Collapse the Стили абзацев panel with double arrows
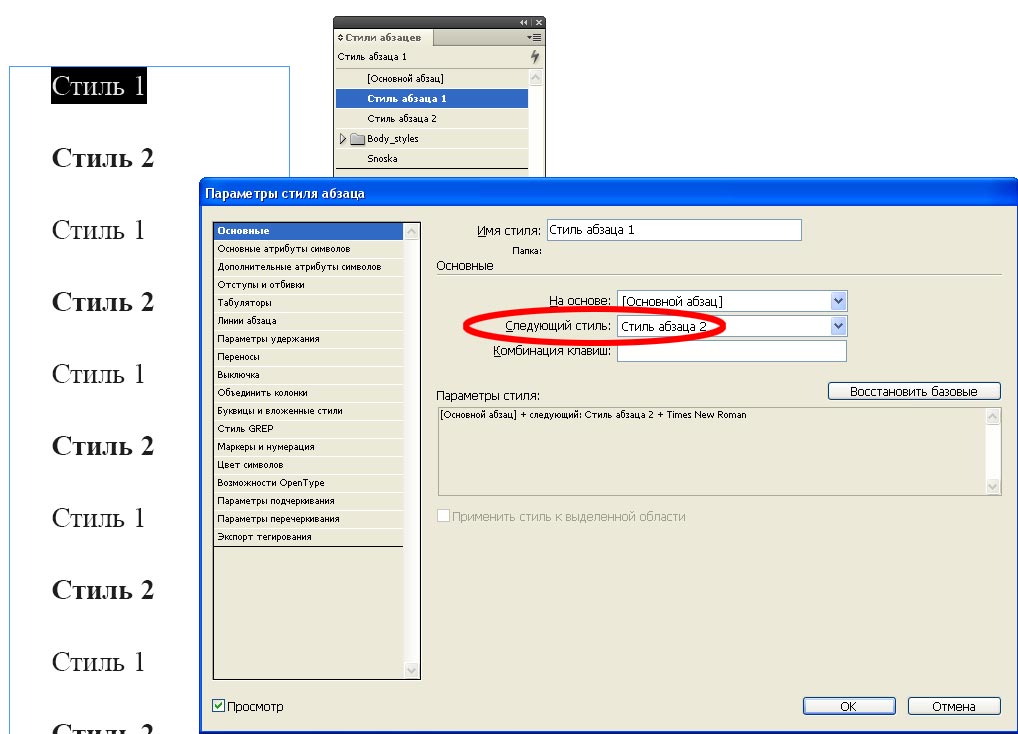Image resolution: width=1018 pixels, height=734 pixels. coord(523,22)
